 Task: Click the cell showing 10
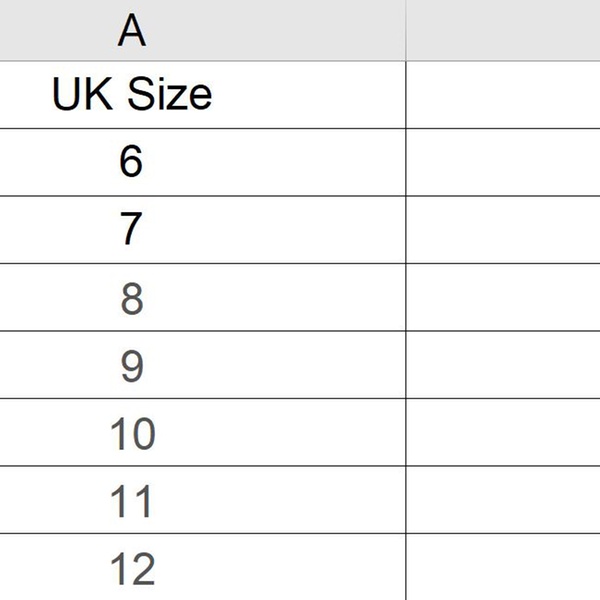pos(132,434)
